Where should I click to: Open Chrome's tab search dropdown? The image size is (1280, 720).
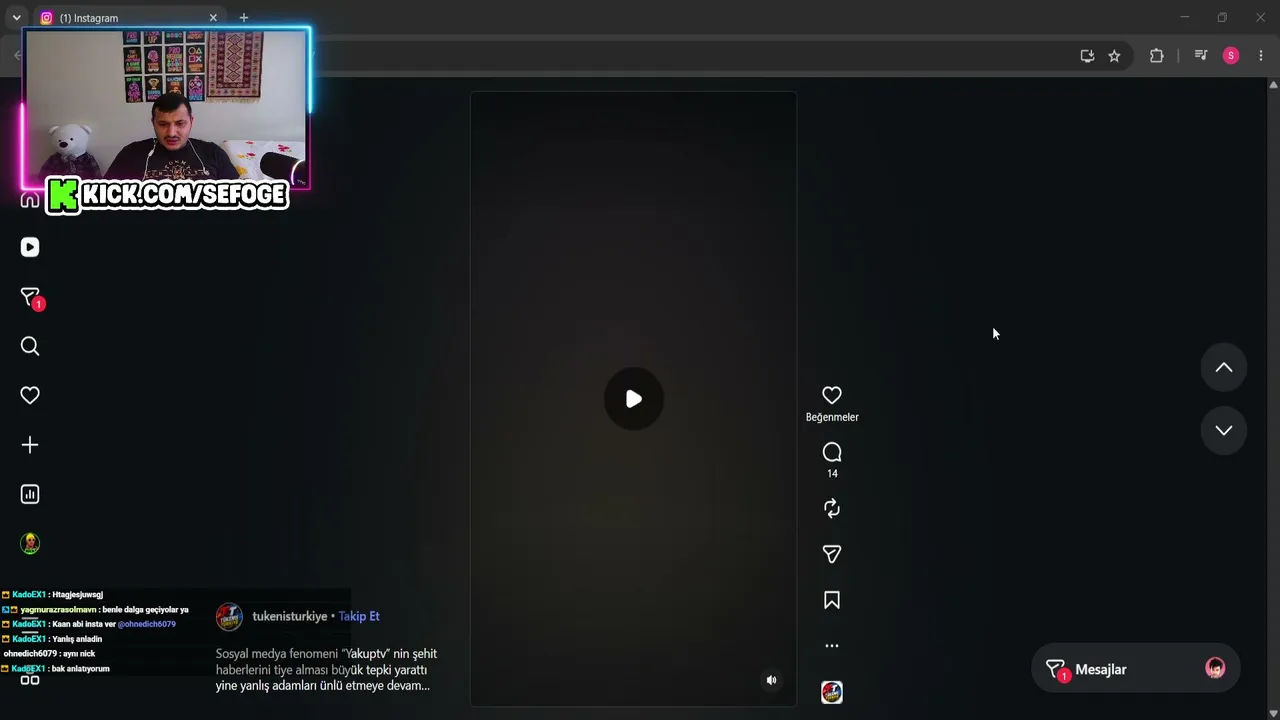coord(16,18)
